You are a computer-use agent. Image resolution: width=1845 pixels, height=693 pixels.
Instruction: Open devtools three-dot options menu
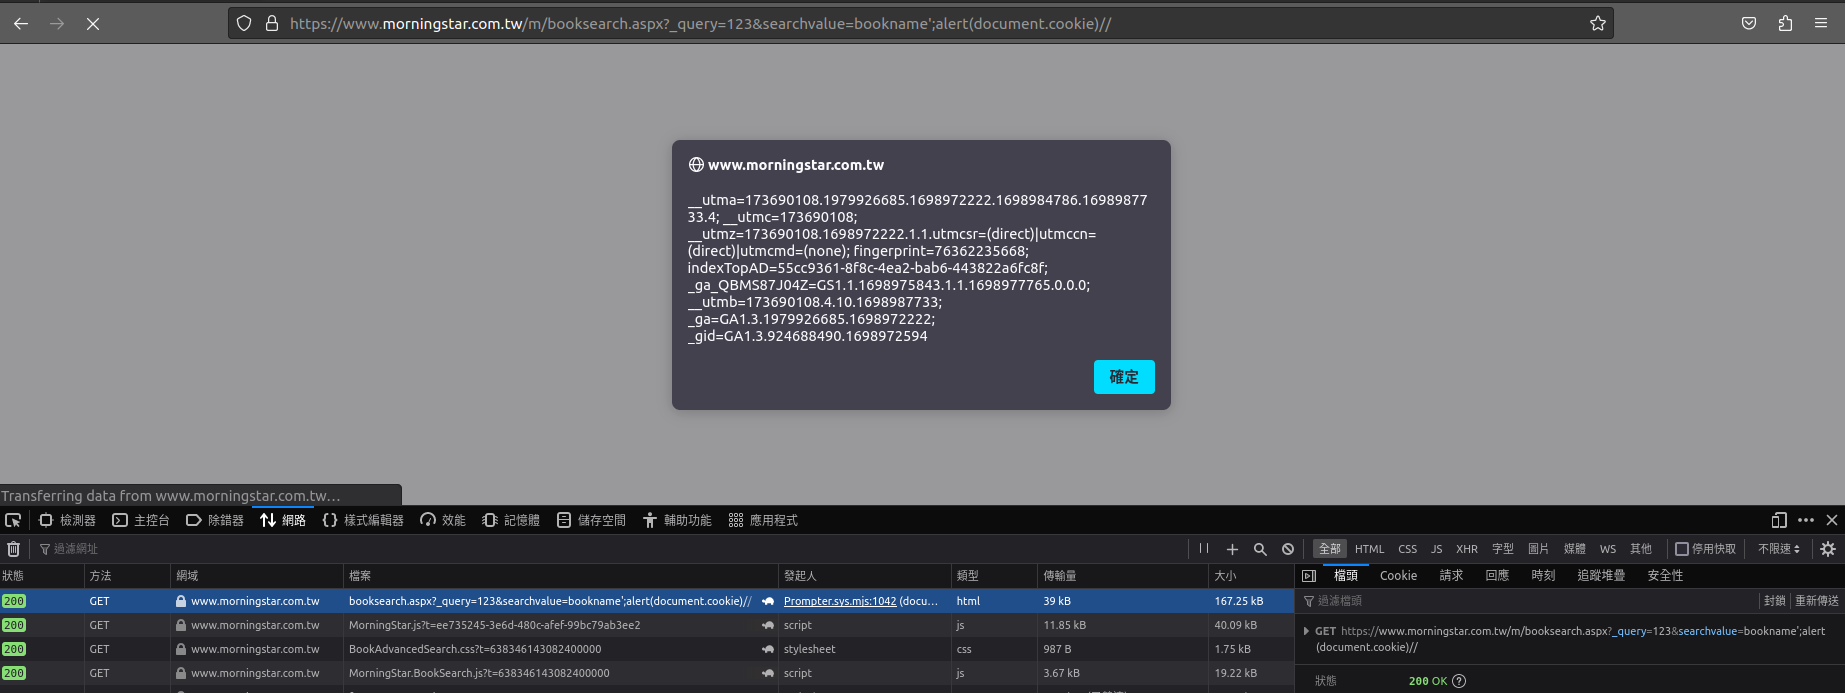click(x=1806, y=520)
